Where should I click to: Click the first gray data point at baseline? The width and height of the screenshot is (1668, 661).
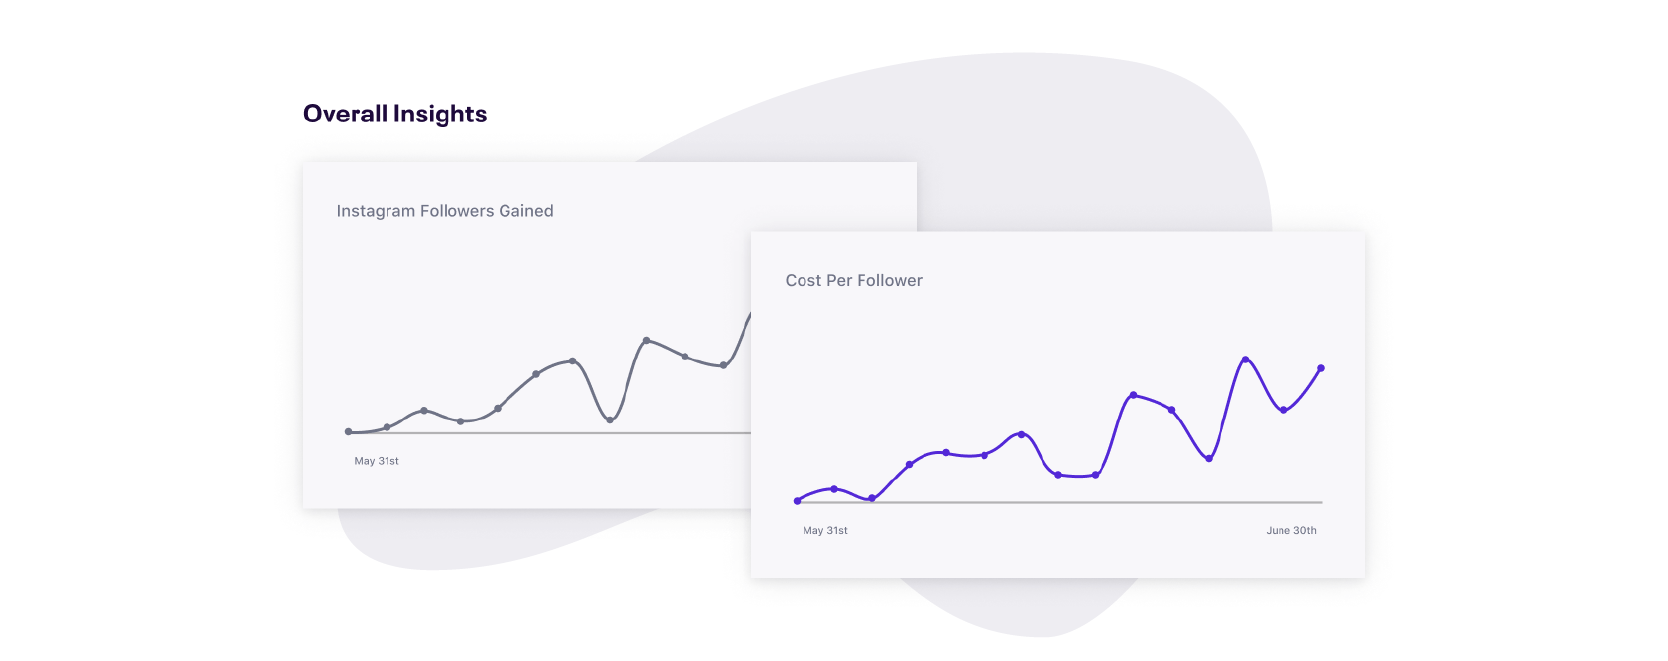348,432
